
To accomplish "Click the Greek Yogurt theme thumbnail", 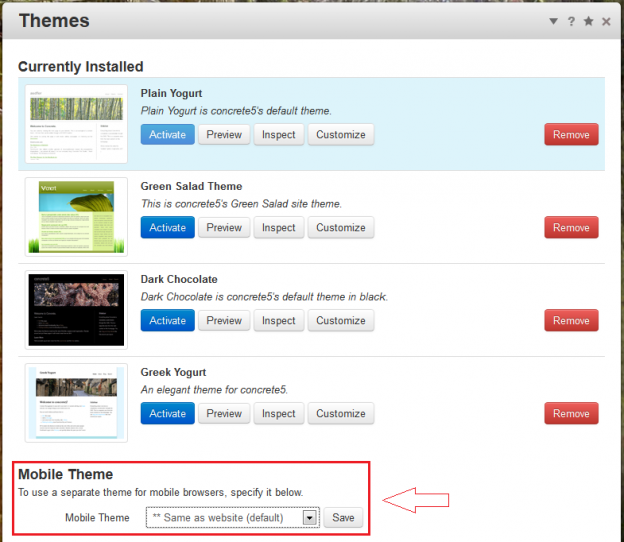I will [x=76, y=403].
